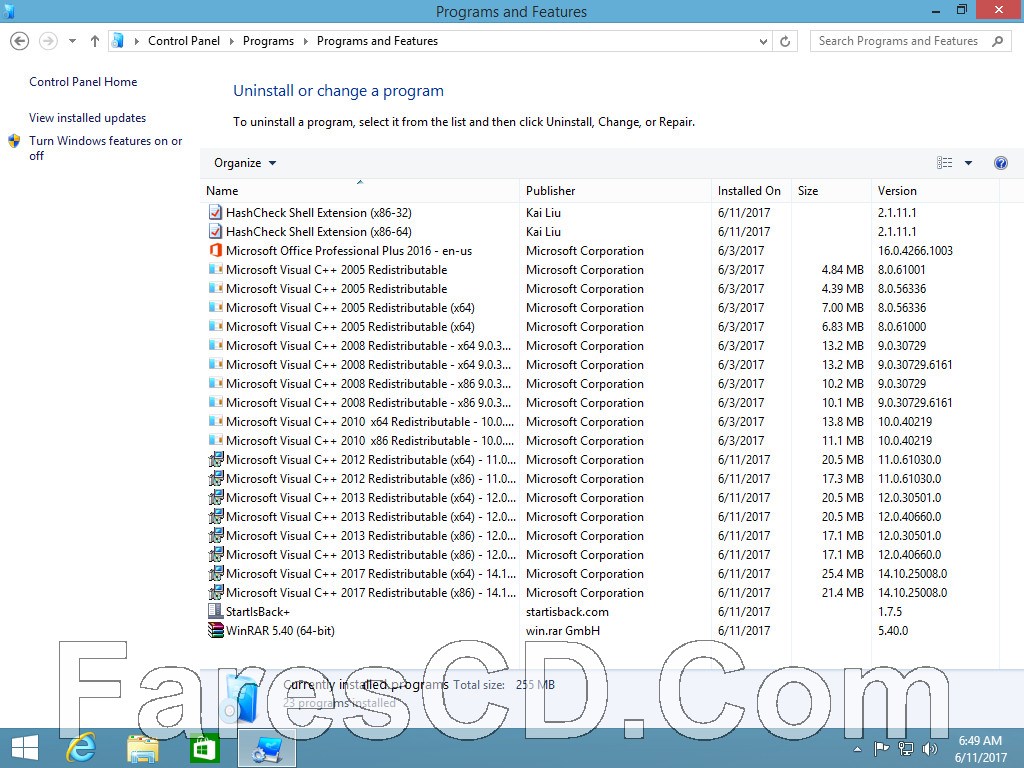Select the StartIsBack+ program icon
This screenshot has width=1024, height=768.
[215, 611]
